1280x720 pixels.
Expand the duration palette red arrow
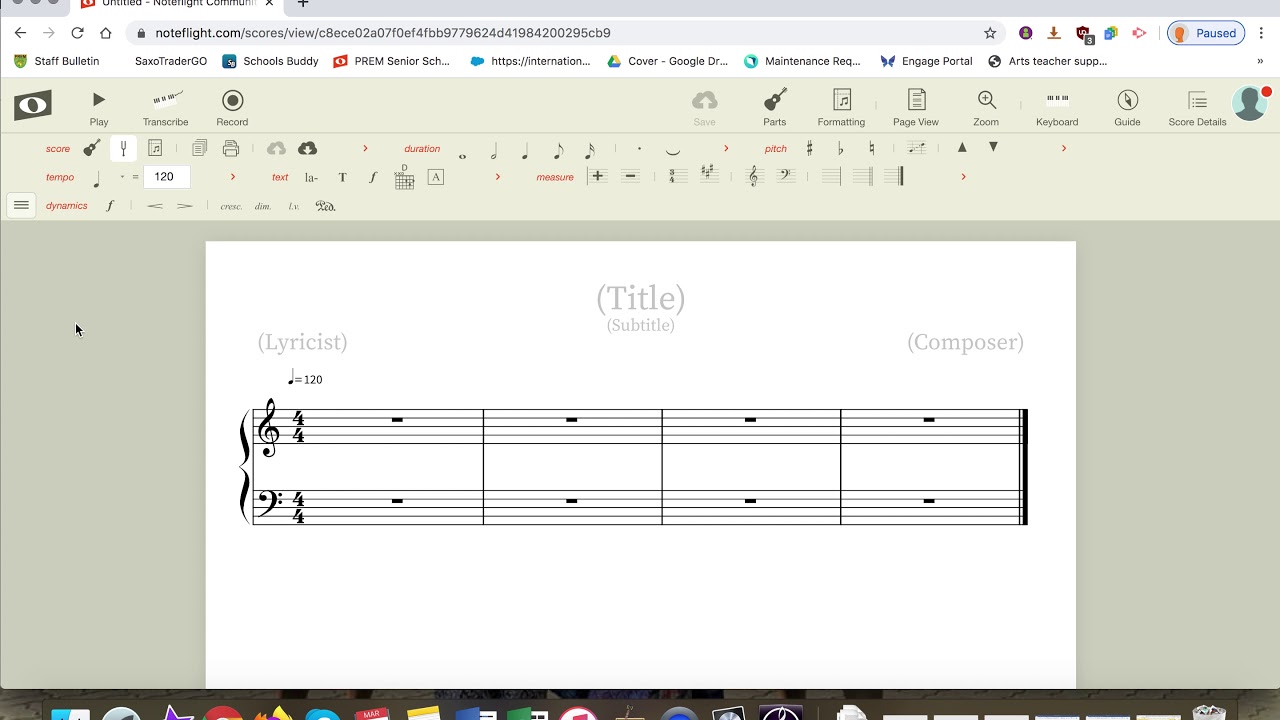[x=726, y=148]
